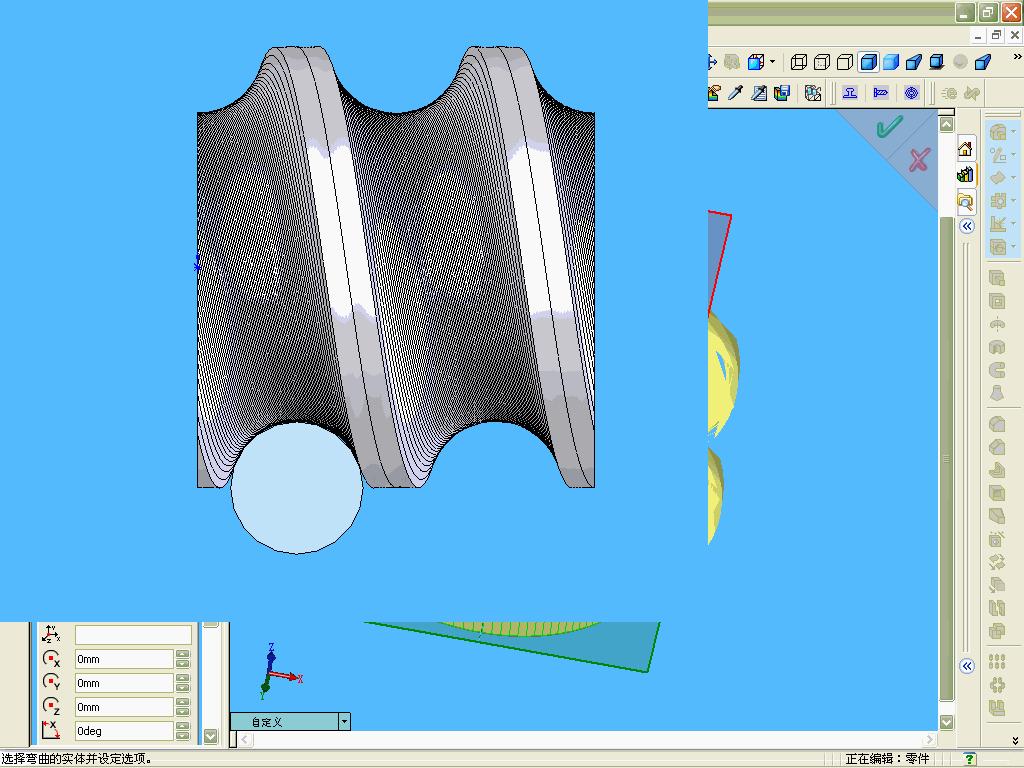Select Shaded With Edges display style

(868, 62)
